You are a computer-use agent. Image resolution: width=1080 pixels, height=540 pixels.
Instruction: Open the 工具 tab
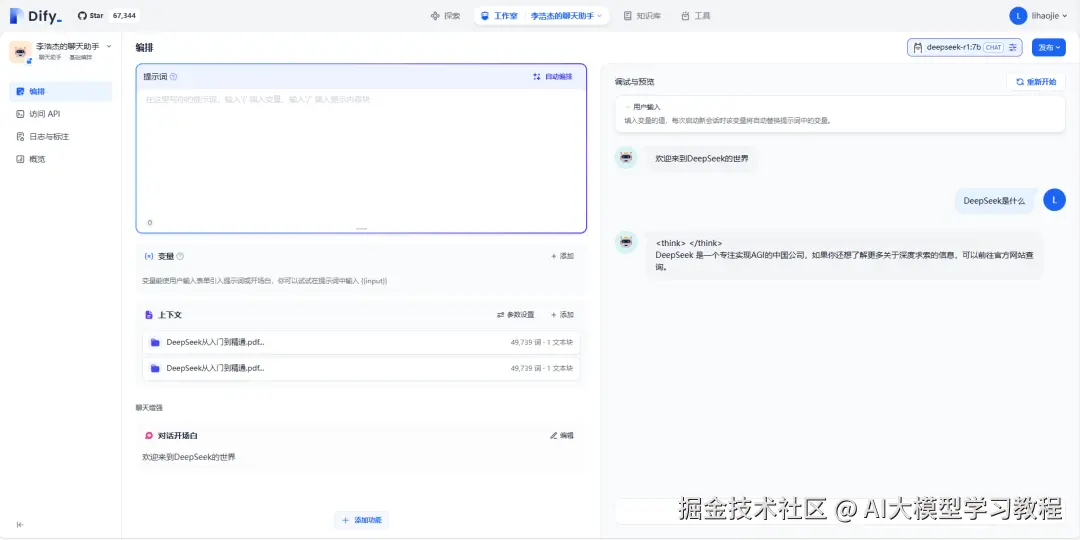[695, 16]
